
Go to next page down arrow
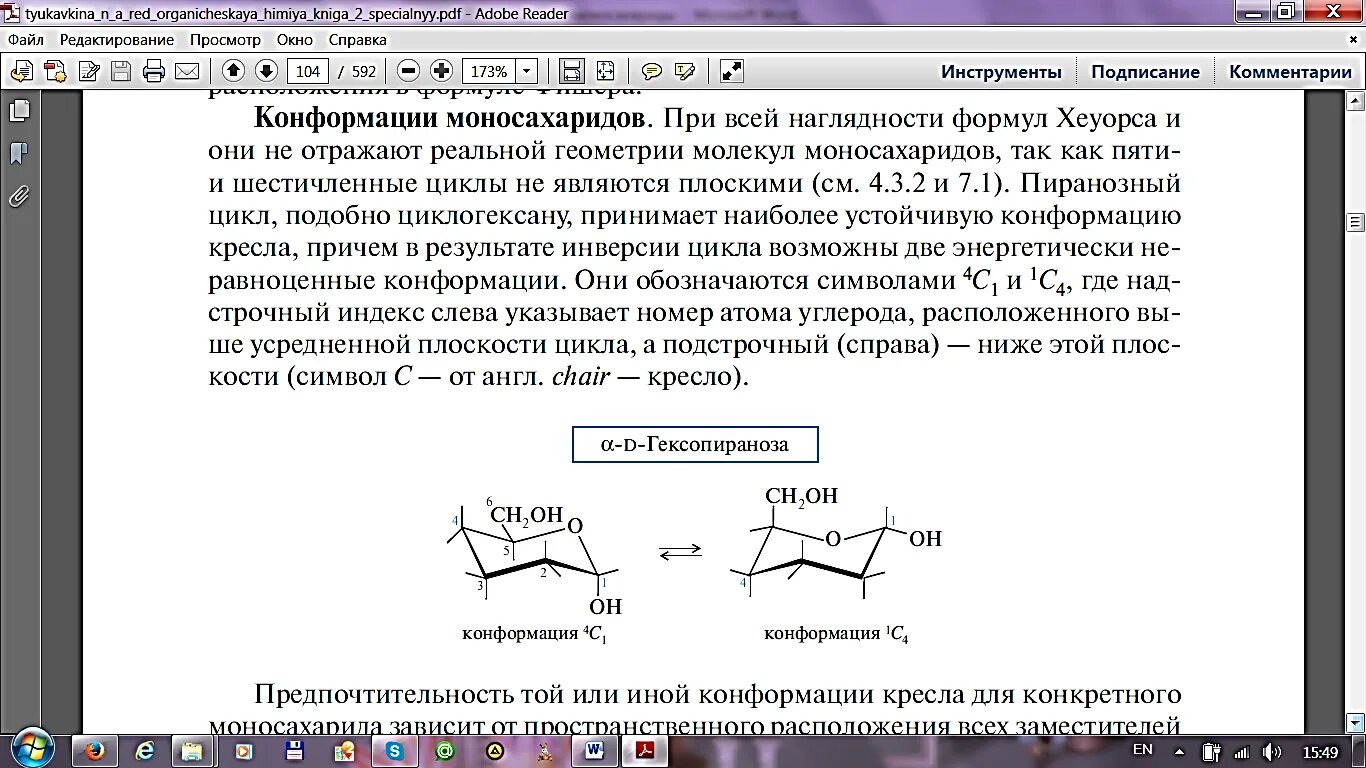[266, 71]
